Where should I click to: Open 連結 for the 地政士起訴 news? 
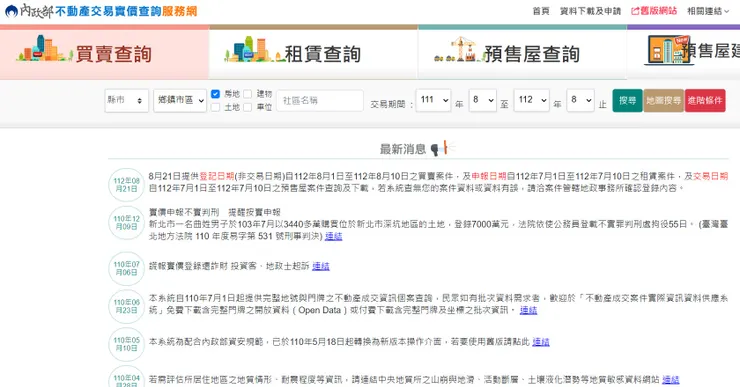coord(320,266)
